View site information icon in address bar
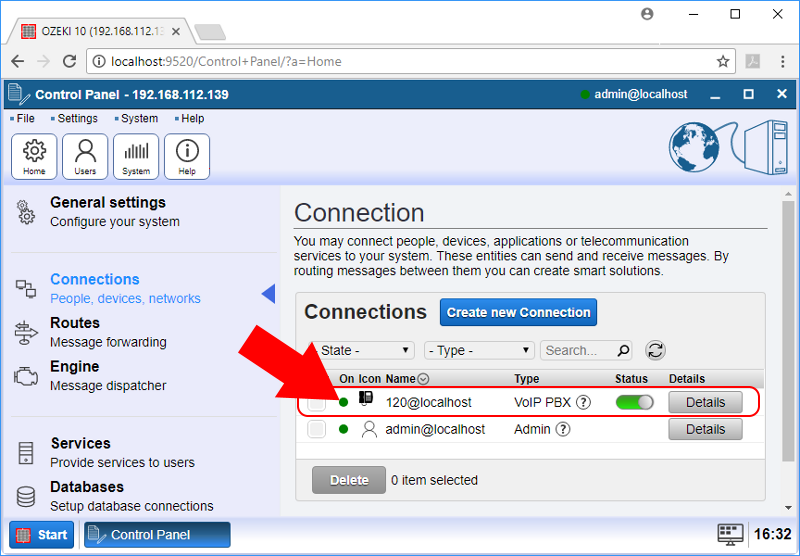Viewport: 800px width, 556px height. pyautogui.click(x=98, y=62)
